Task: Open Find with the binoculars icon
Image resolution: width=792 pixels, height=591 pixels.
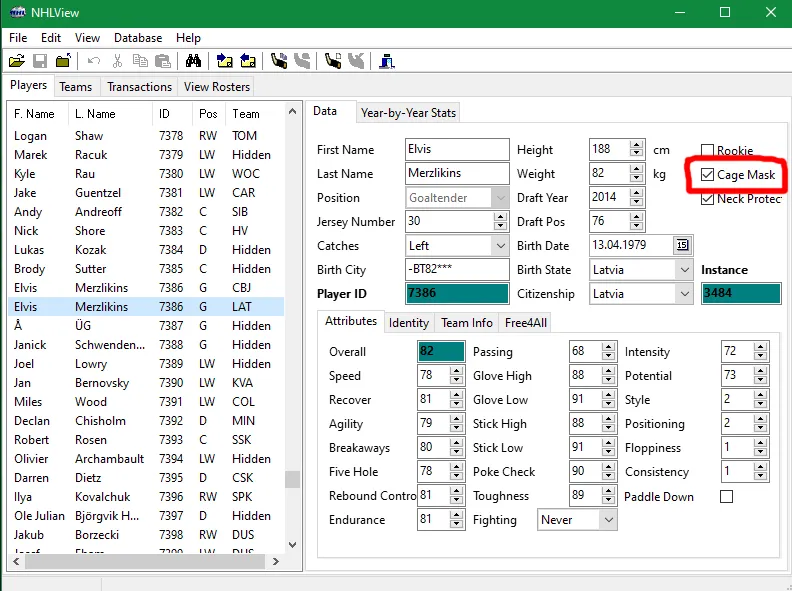Action: click(x=193, y=61)
